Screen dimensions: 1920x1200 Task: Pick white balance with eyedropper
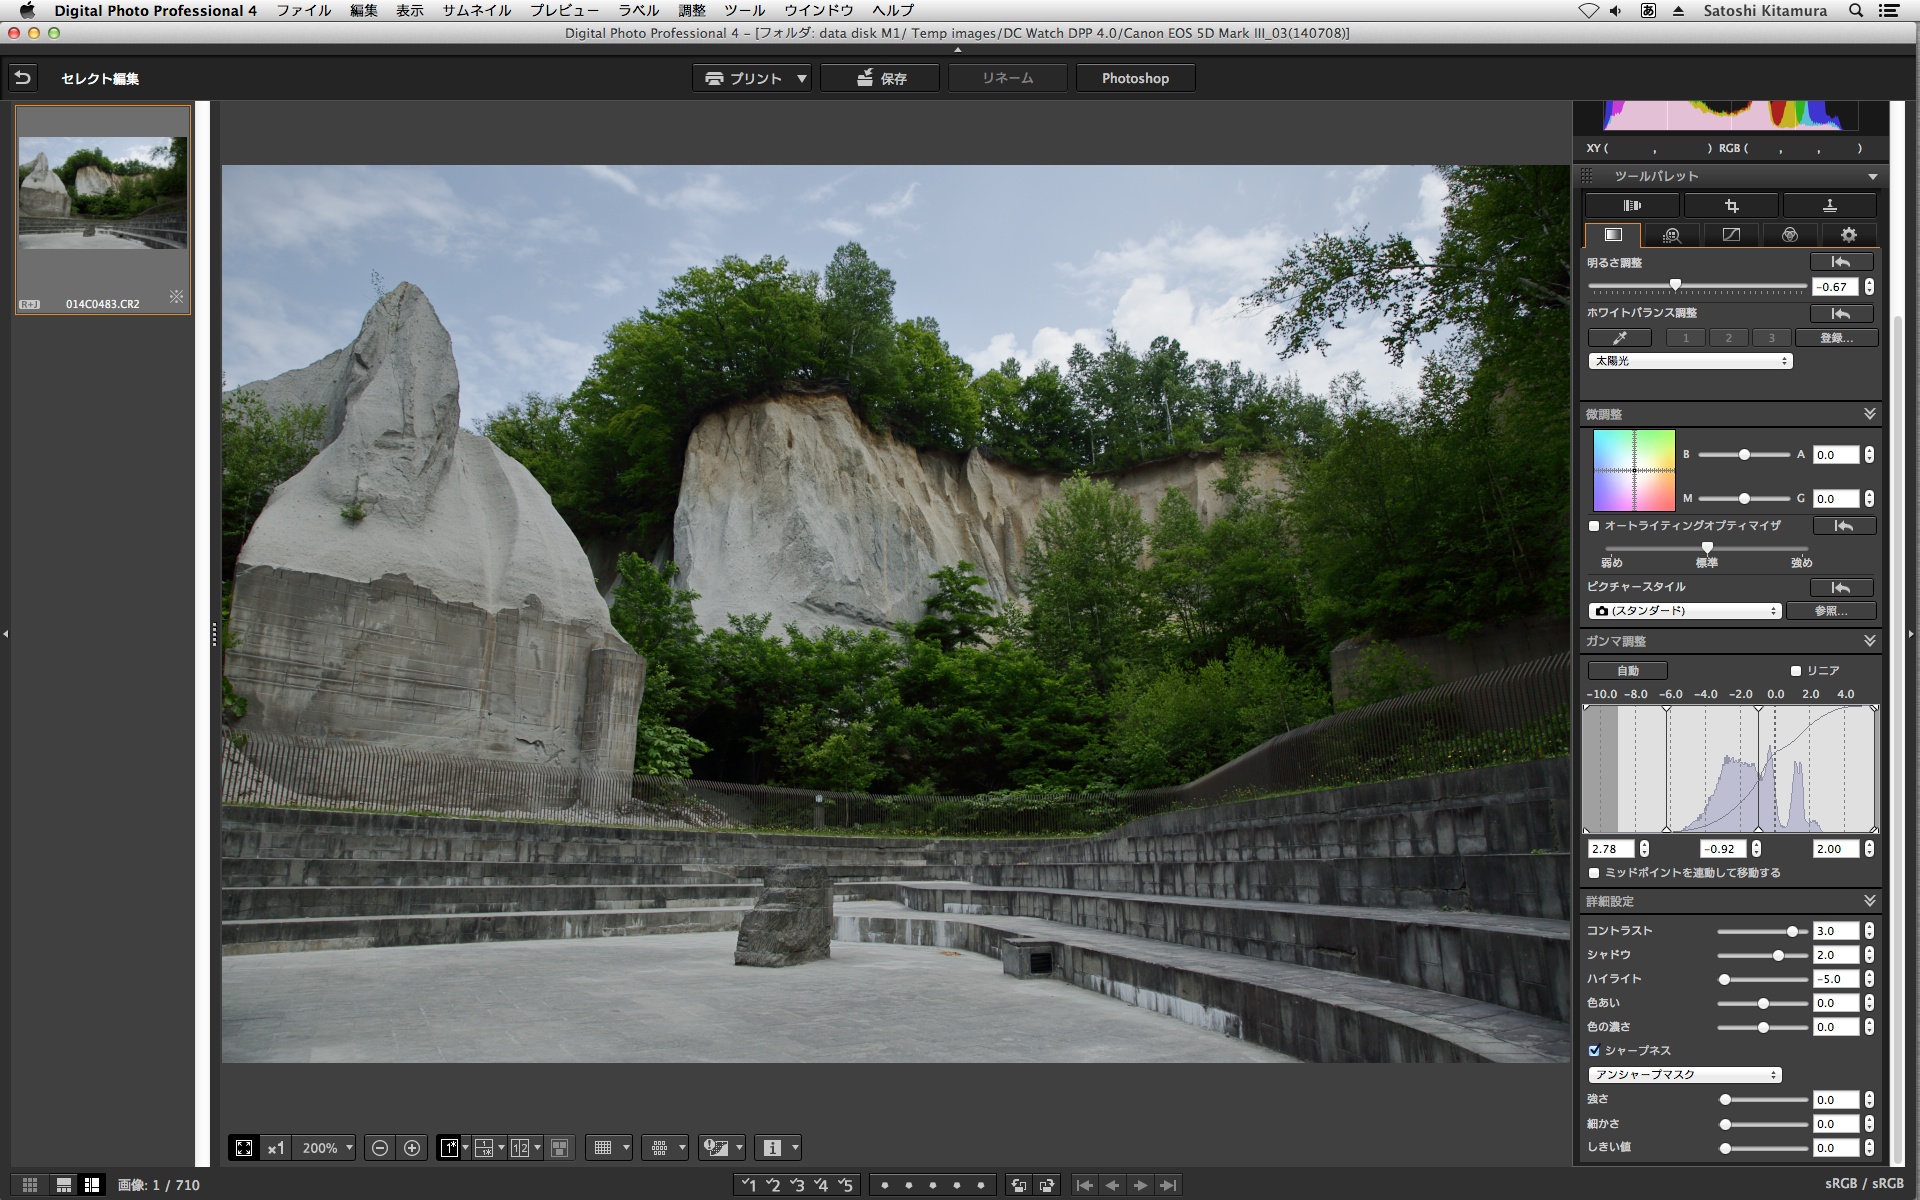1619,338
